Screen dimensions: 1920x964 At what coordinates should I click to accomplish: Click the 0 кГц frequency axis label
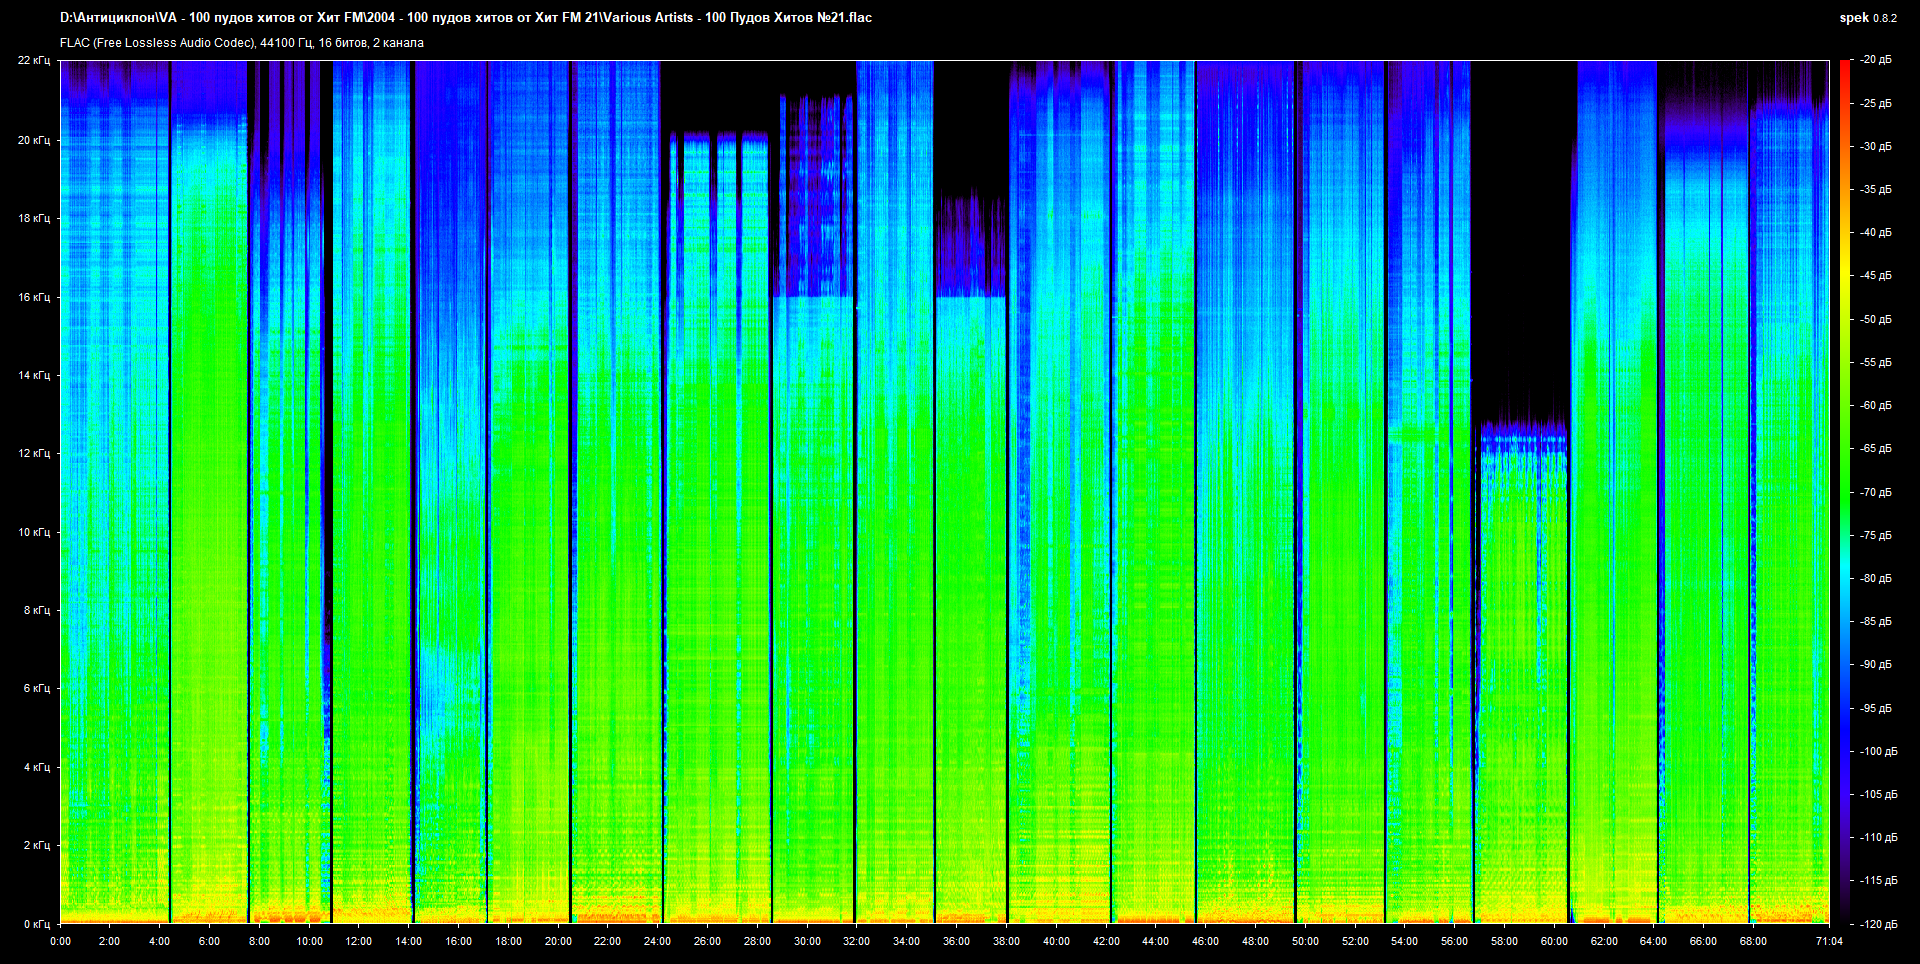pyautogui.click(x=36, y=924)
